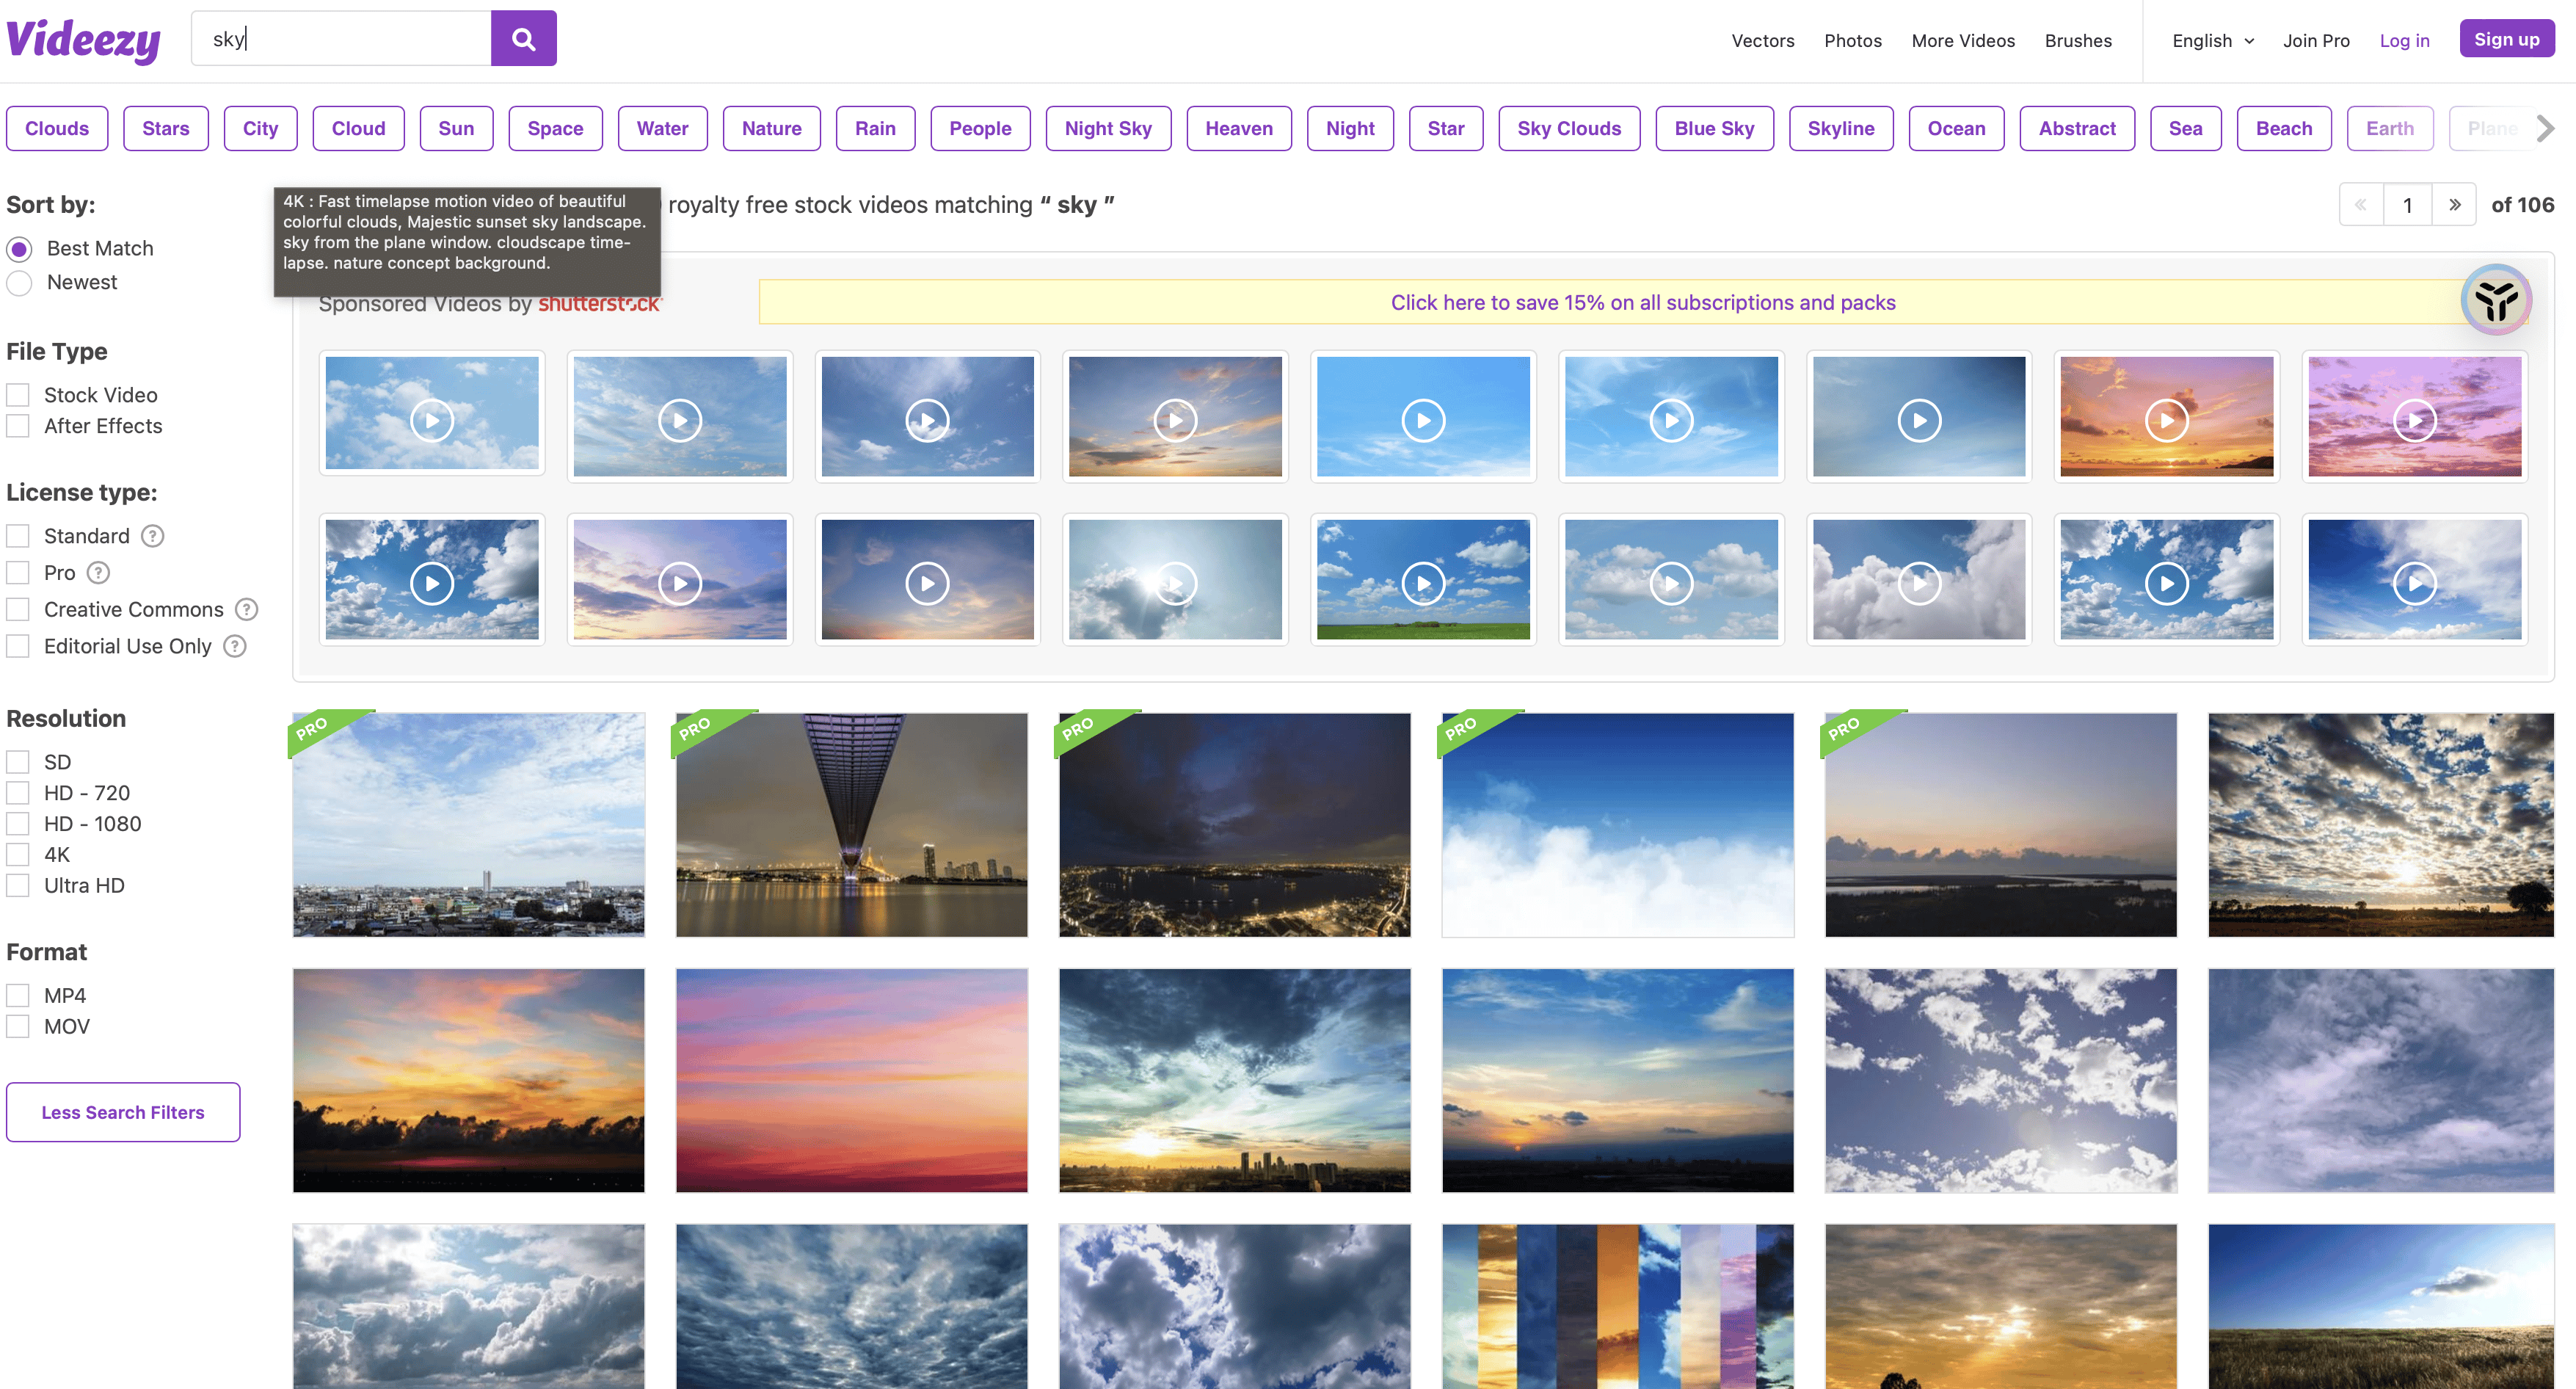Collapse filters with Less Search Filters
Viewport: 2576px width, 1389px height.
point(123,1112)
